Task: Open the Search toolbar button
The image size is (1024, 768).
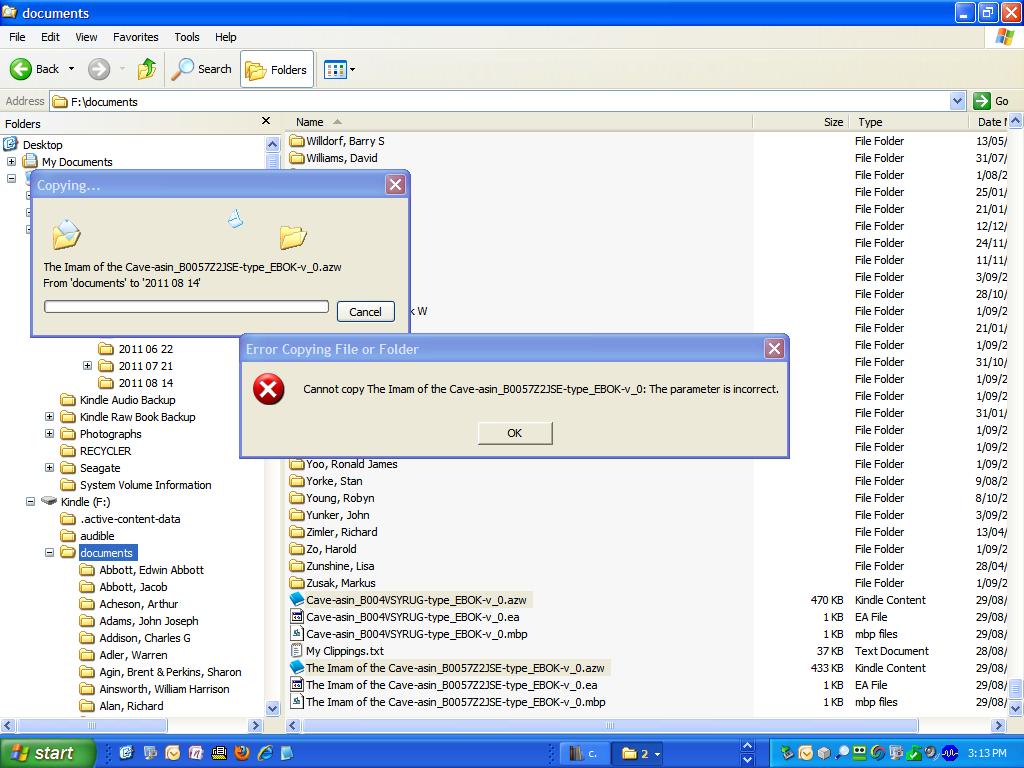Action: (202, 69)
